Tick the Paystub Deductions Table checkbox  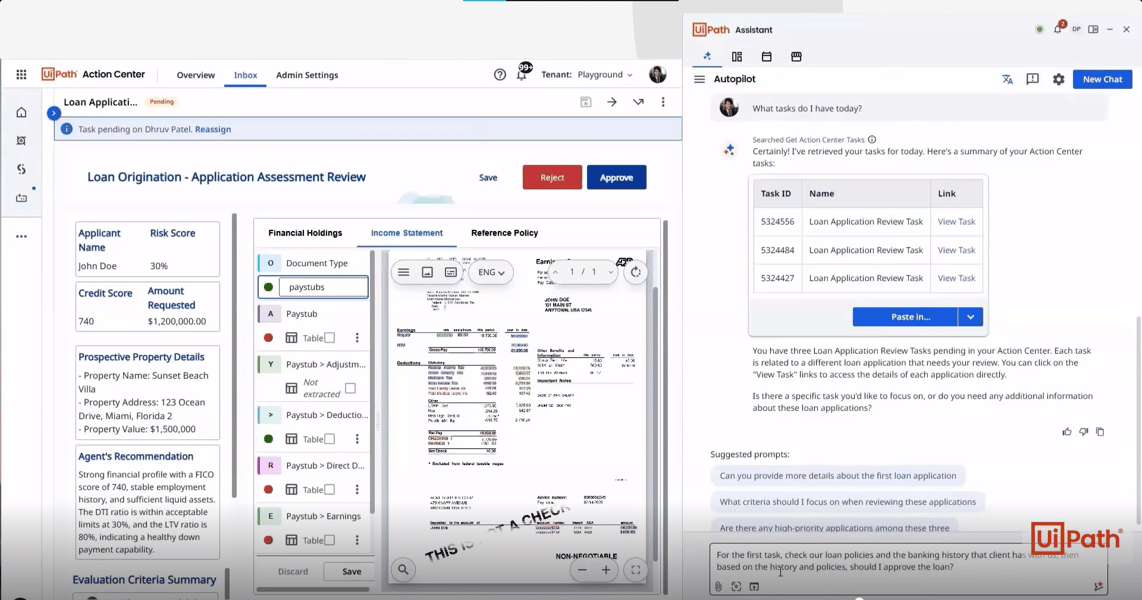(x=330, y=439)
